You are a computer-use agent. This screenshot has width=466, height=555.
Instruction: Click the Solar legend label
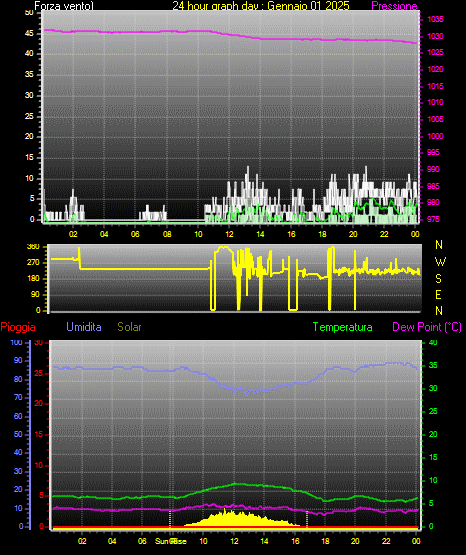point(129,327)
